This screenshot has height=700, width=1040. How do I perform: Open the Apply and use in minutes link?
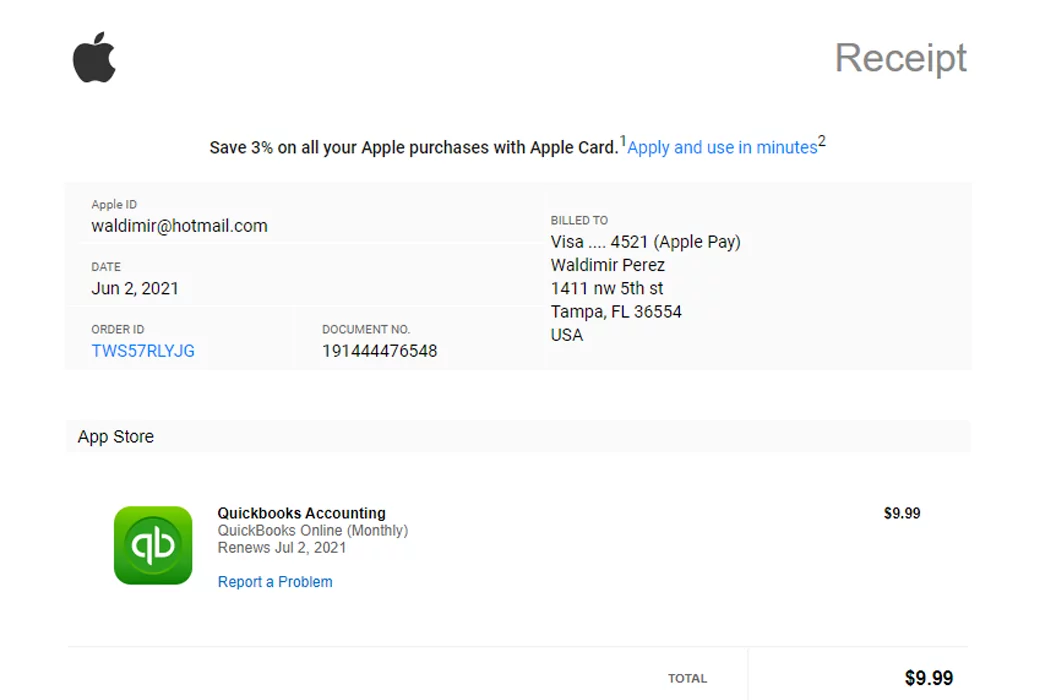pyautogui.click(x=722, y=147)
